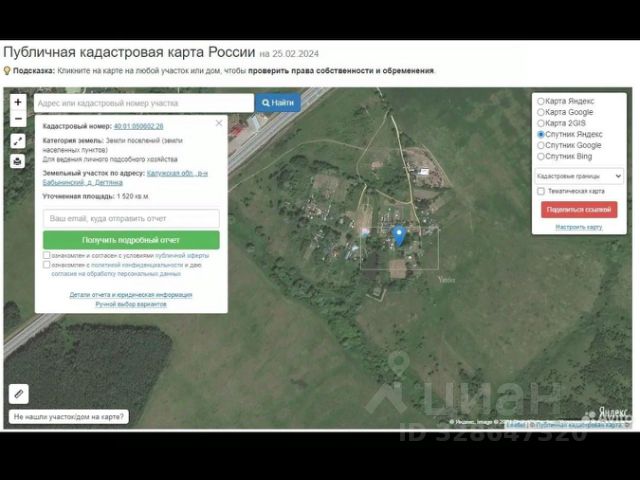Zoom out the map with minus button
The height and width of the screenshot is (480, 640).
tap(18, 119)
